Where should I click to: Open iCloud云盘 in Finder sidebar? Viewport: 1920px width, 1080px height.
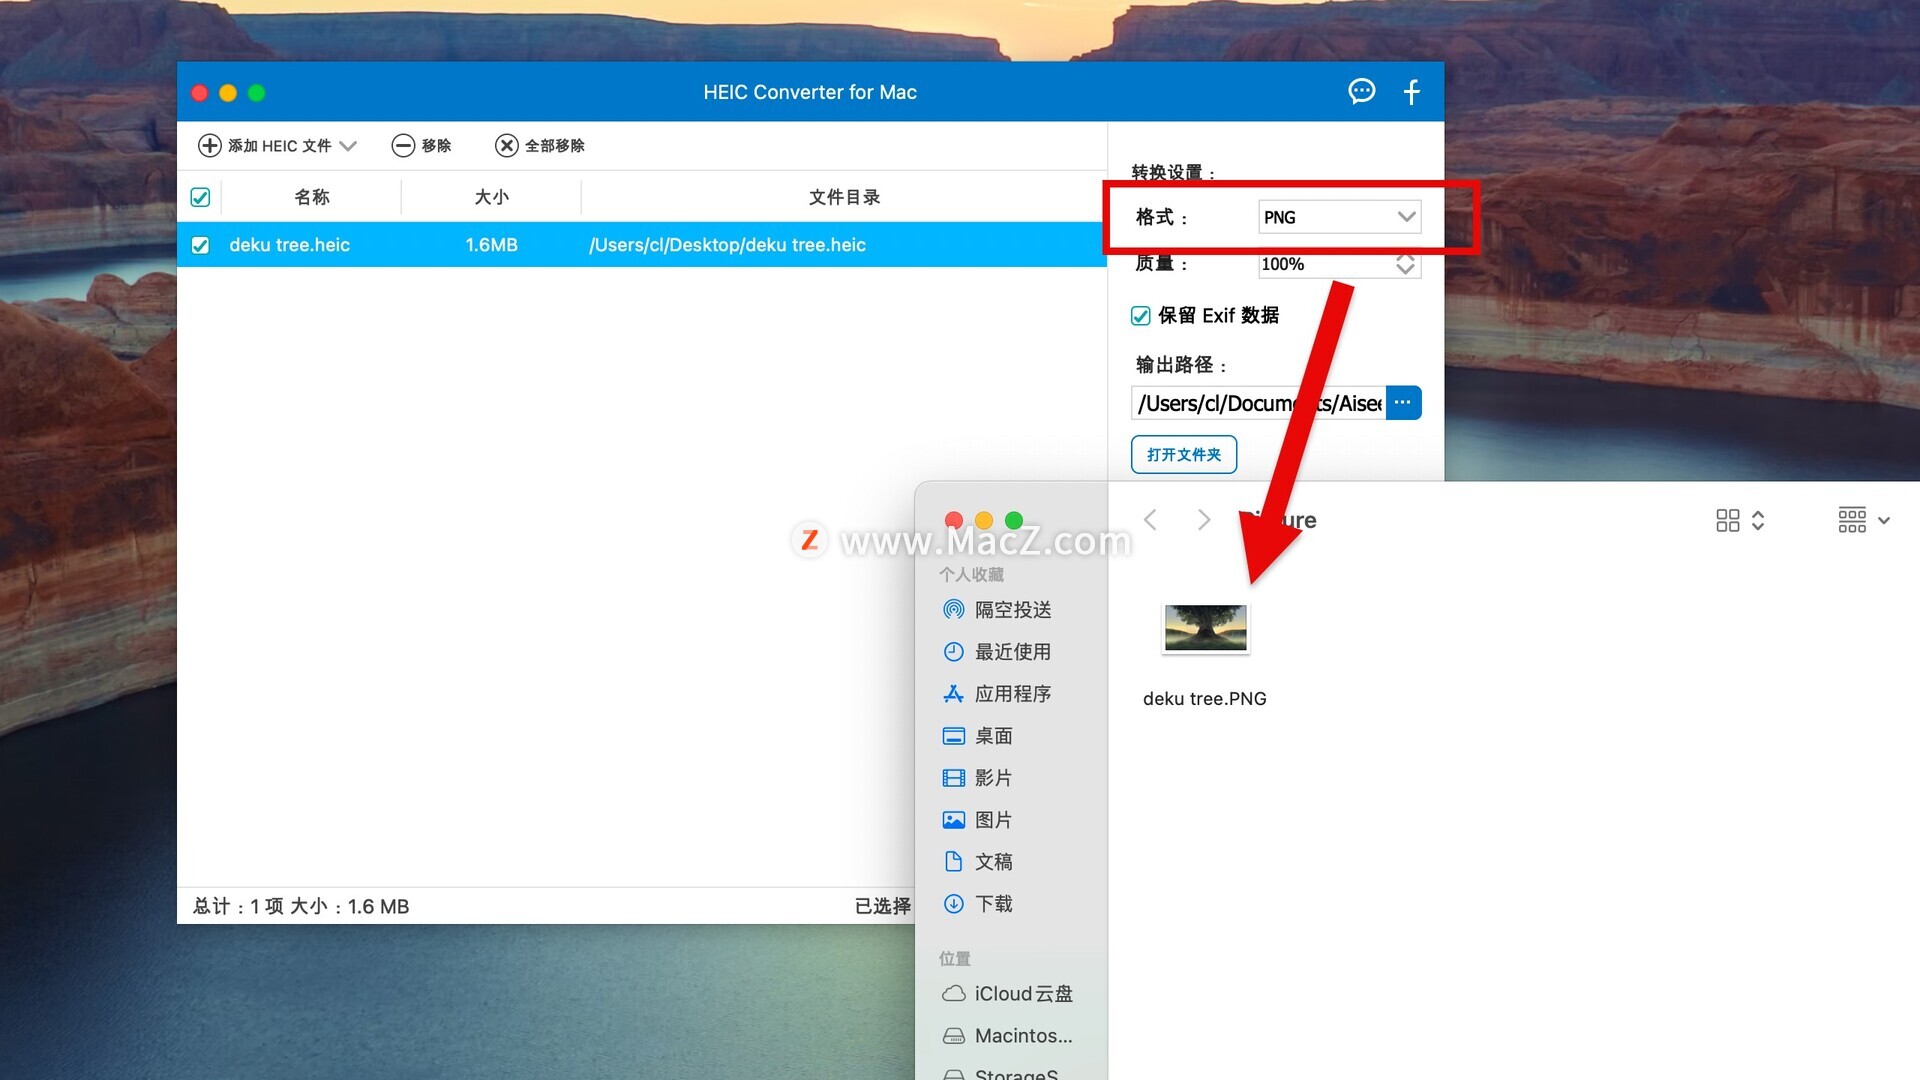1008,994
